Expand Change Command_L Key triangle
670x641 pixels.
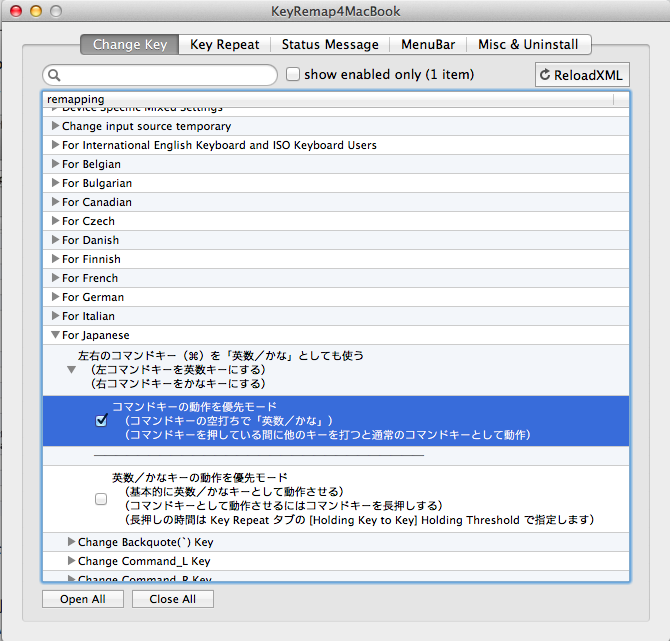(71, 561)
